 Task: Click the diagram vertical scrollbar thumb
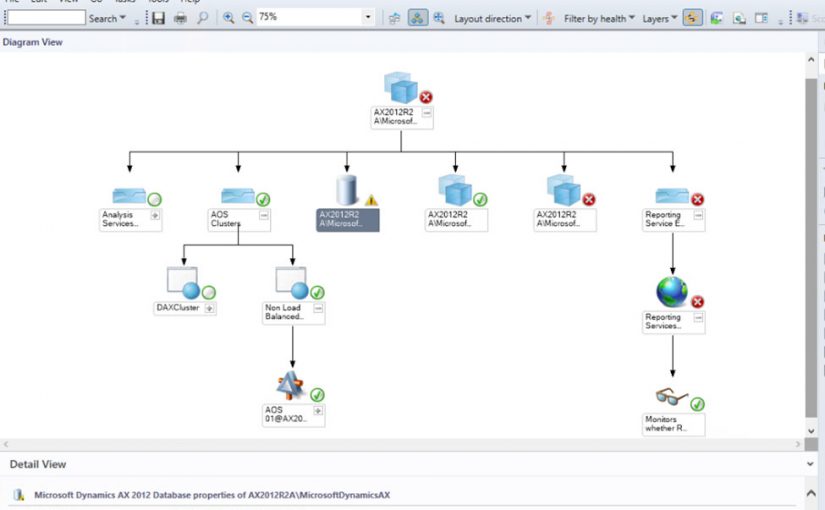pos(811,247)
